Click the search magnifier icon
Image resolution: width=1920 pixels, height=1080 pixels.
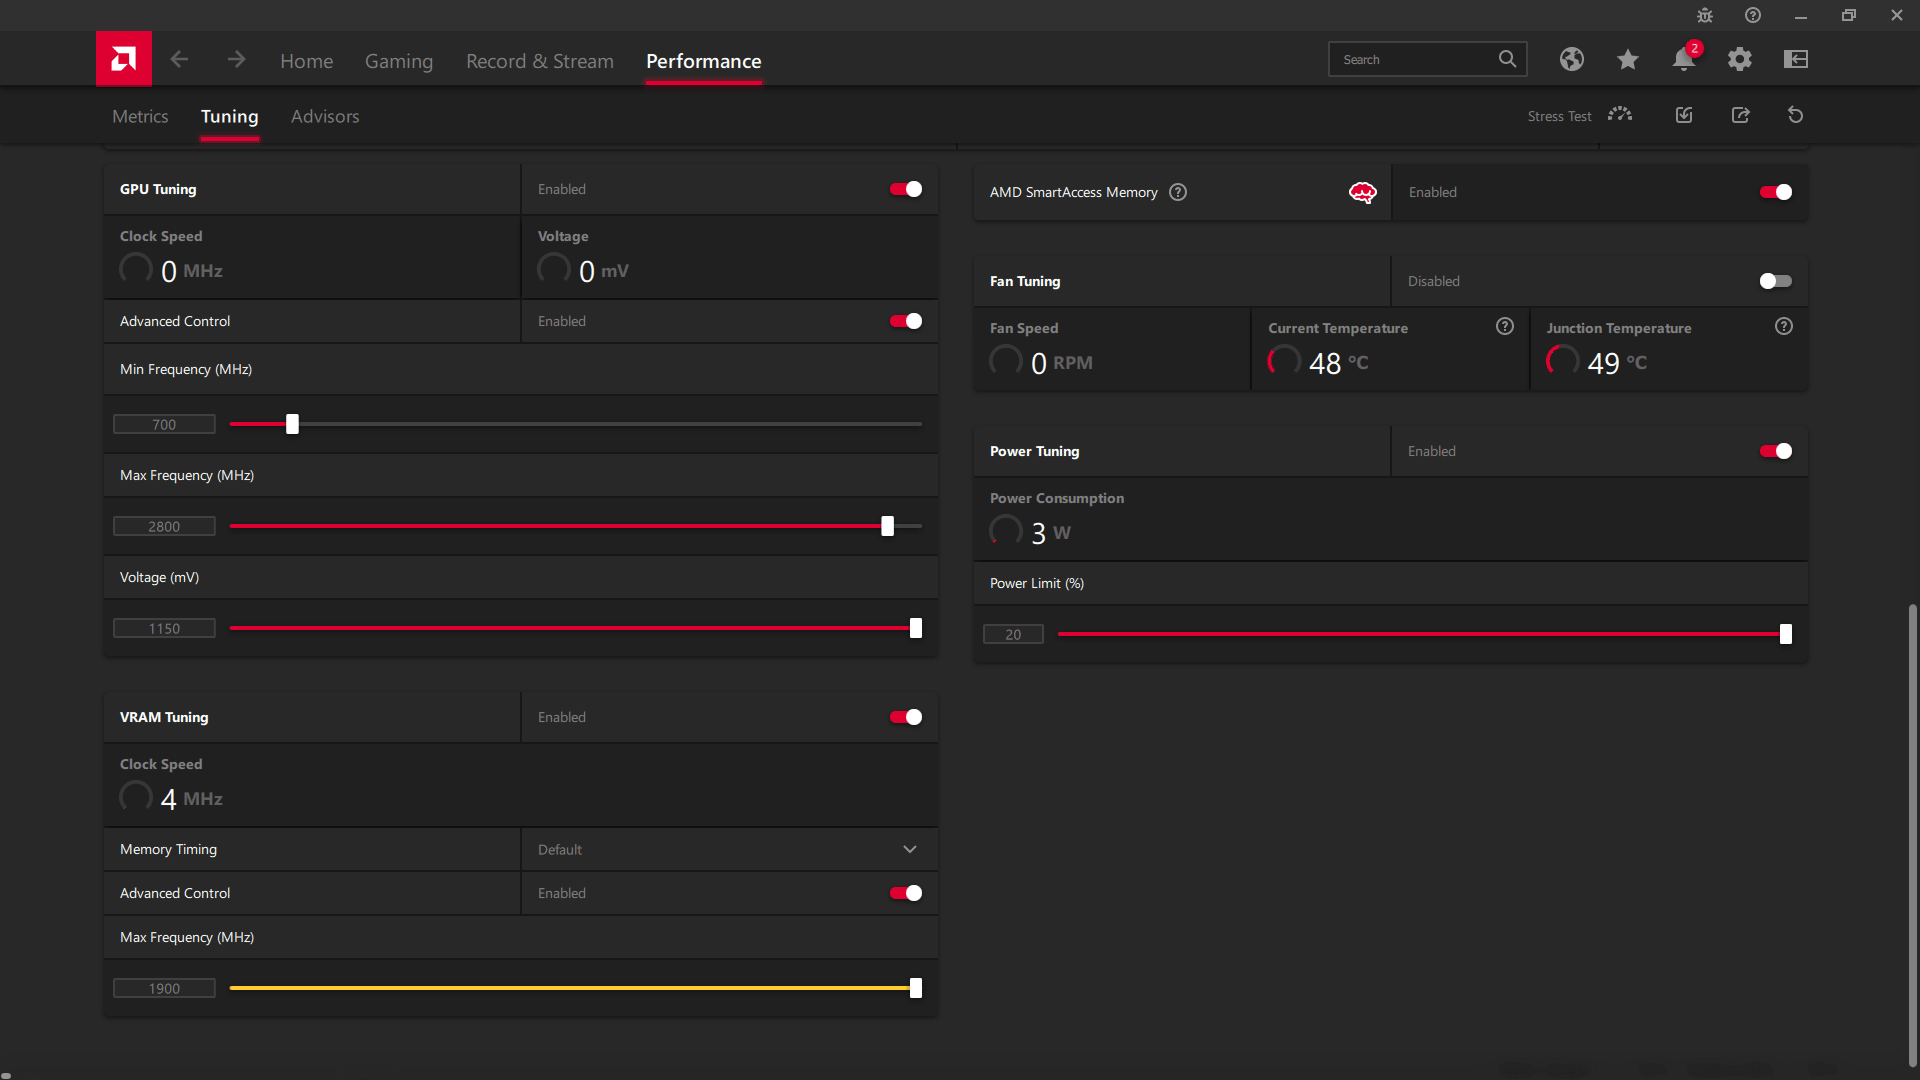[1507, 59]
